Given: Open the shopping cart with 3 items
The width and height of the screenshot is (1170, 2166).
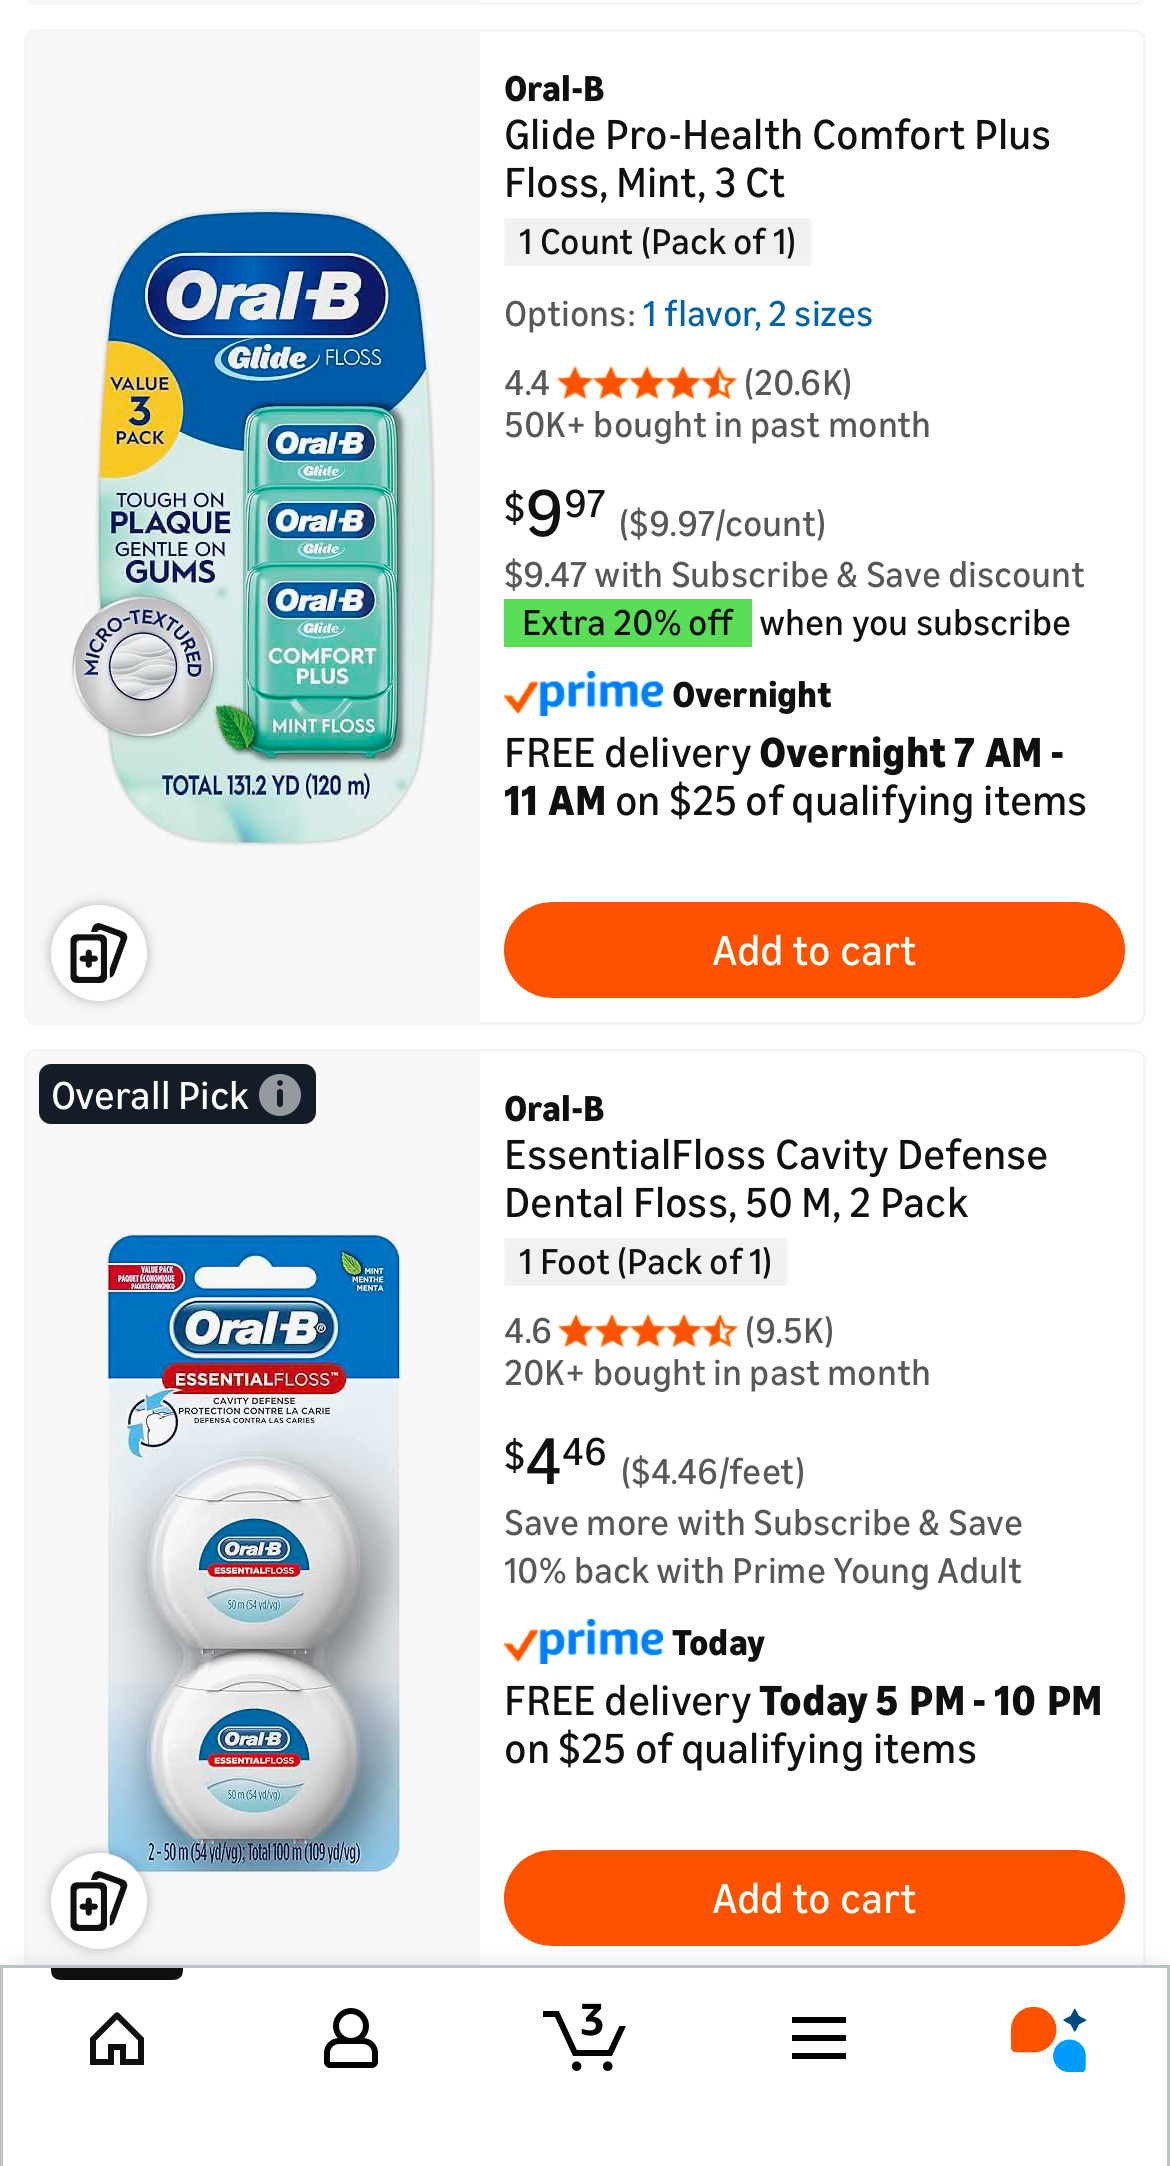Looking at the screenshot, I should [585, 2036].
